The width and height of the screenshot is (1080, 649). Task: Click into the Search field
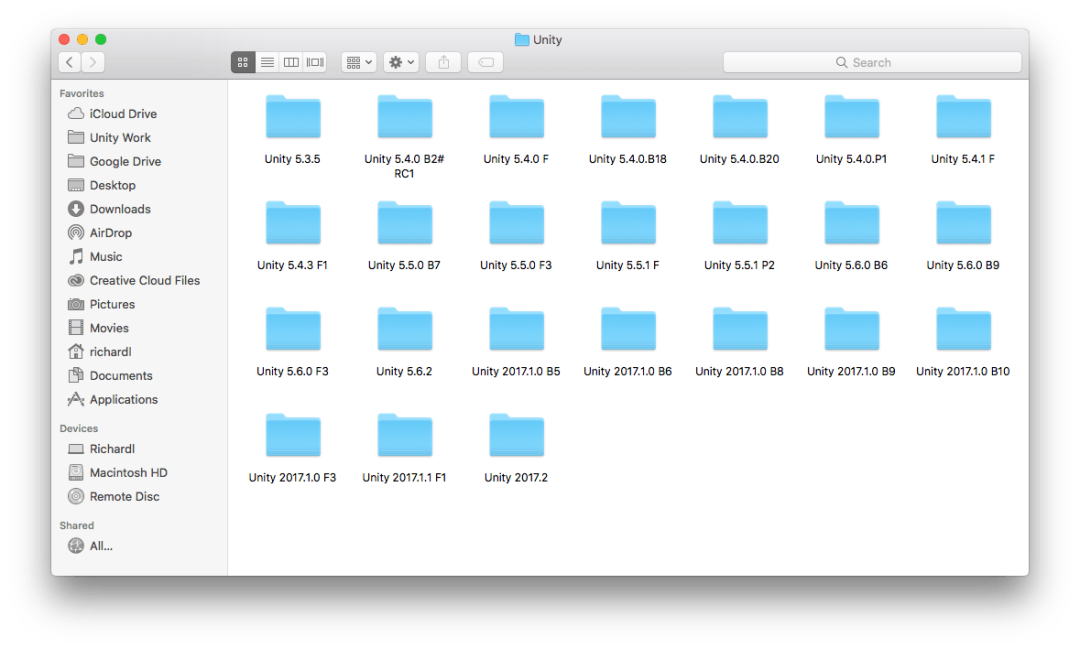[872, 62]
